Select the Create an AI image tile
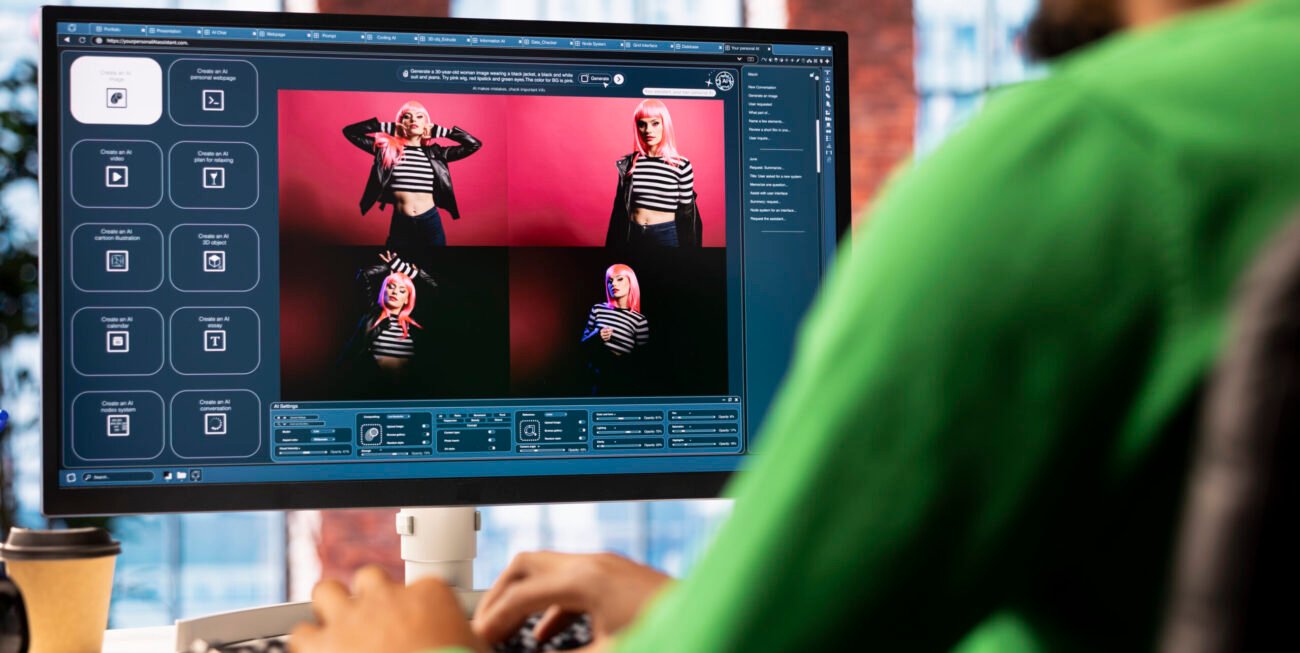This screenshot has height=653, width=1300. 117,91
